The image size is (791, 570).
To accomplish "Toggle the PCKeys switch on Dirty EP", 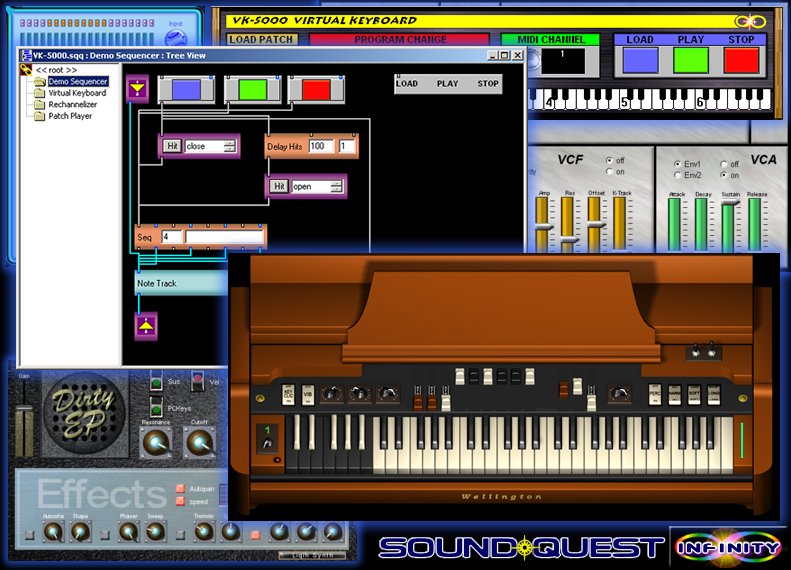I will pos(156,407).
